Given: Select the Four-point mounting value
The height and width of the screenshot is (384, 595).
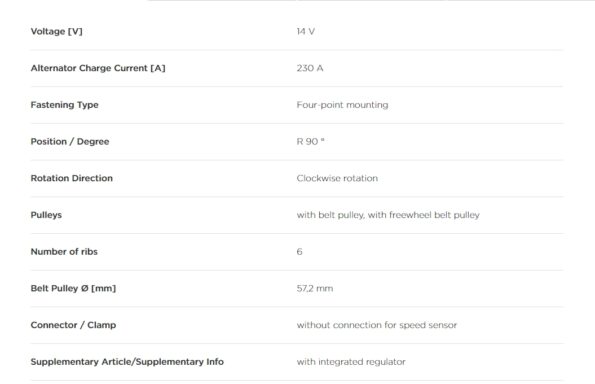Looking at the screenshot, I should (x=342, y=105).
